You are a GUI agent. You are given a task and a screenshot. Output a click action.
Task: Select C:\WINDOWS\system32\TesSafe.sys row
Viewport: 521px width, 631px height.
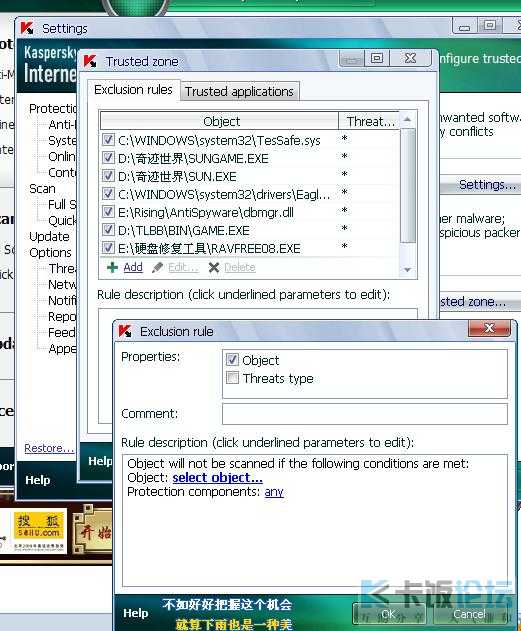coord(250,140)
